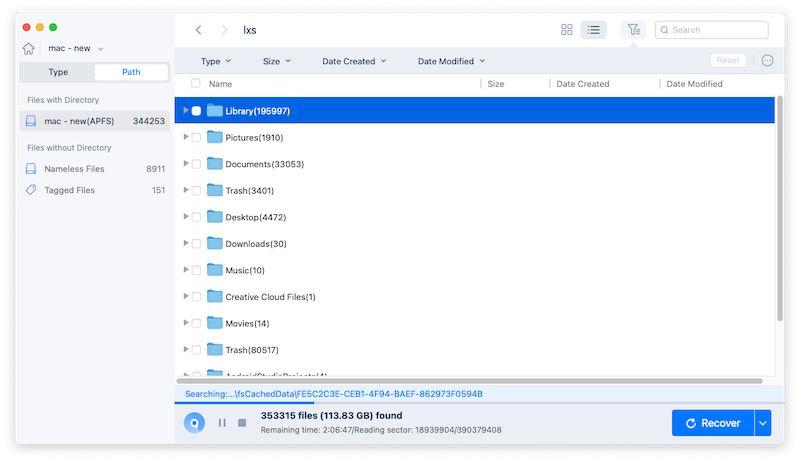This screenshot has height=462, width=800.
Task: Click the Recover button
Action: coord(712,423)
